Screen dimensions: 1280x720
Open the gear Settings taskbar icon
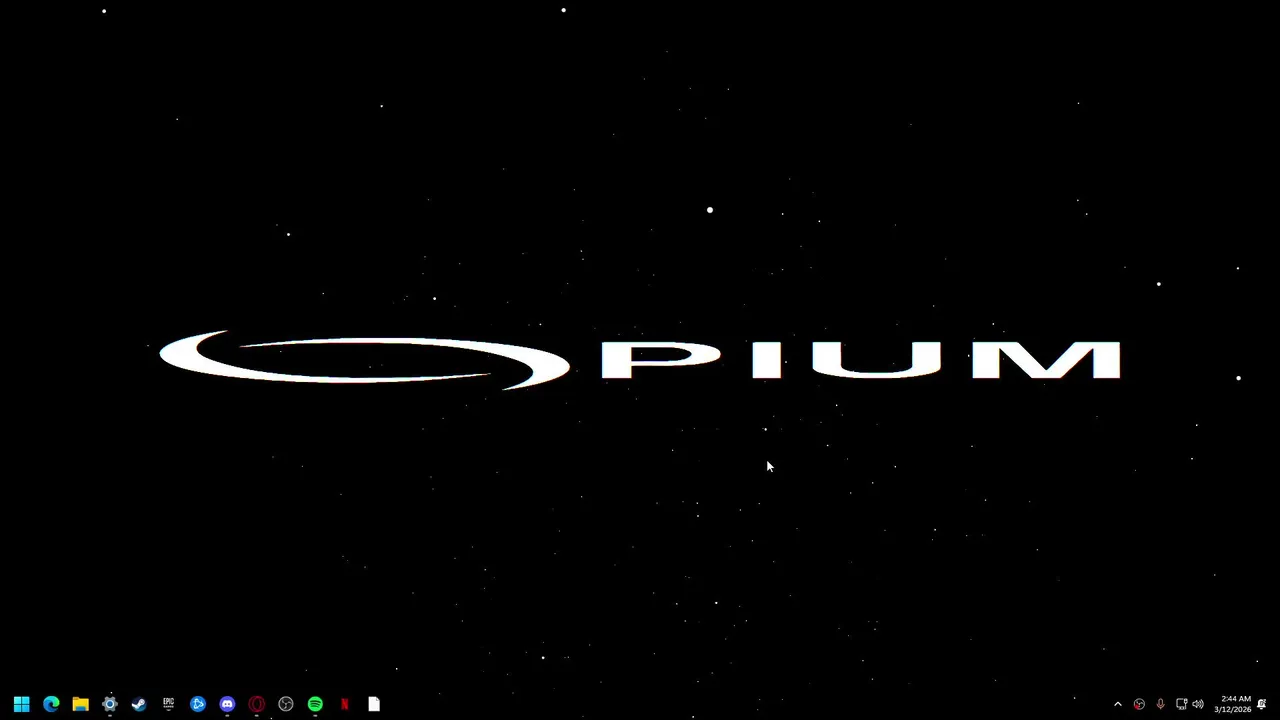click(110, 704)
